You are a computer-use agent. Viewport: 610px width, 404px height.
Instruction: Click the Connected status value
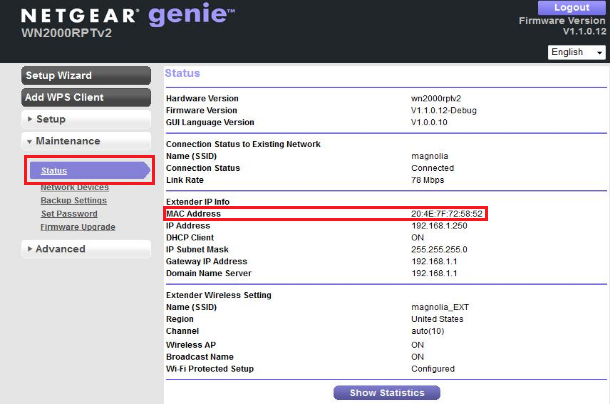(433, 168)
